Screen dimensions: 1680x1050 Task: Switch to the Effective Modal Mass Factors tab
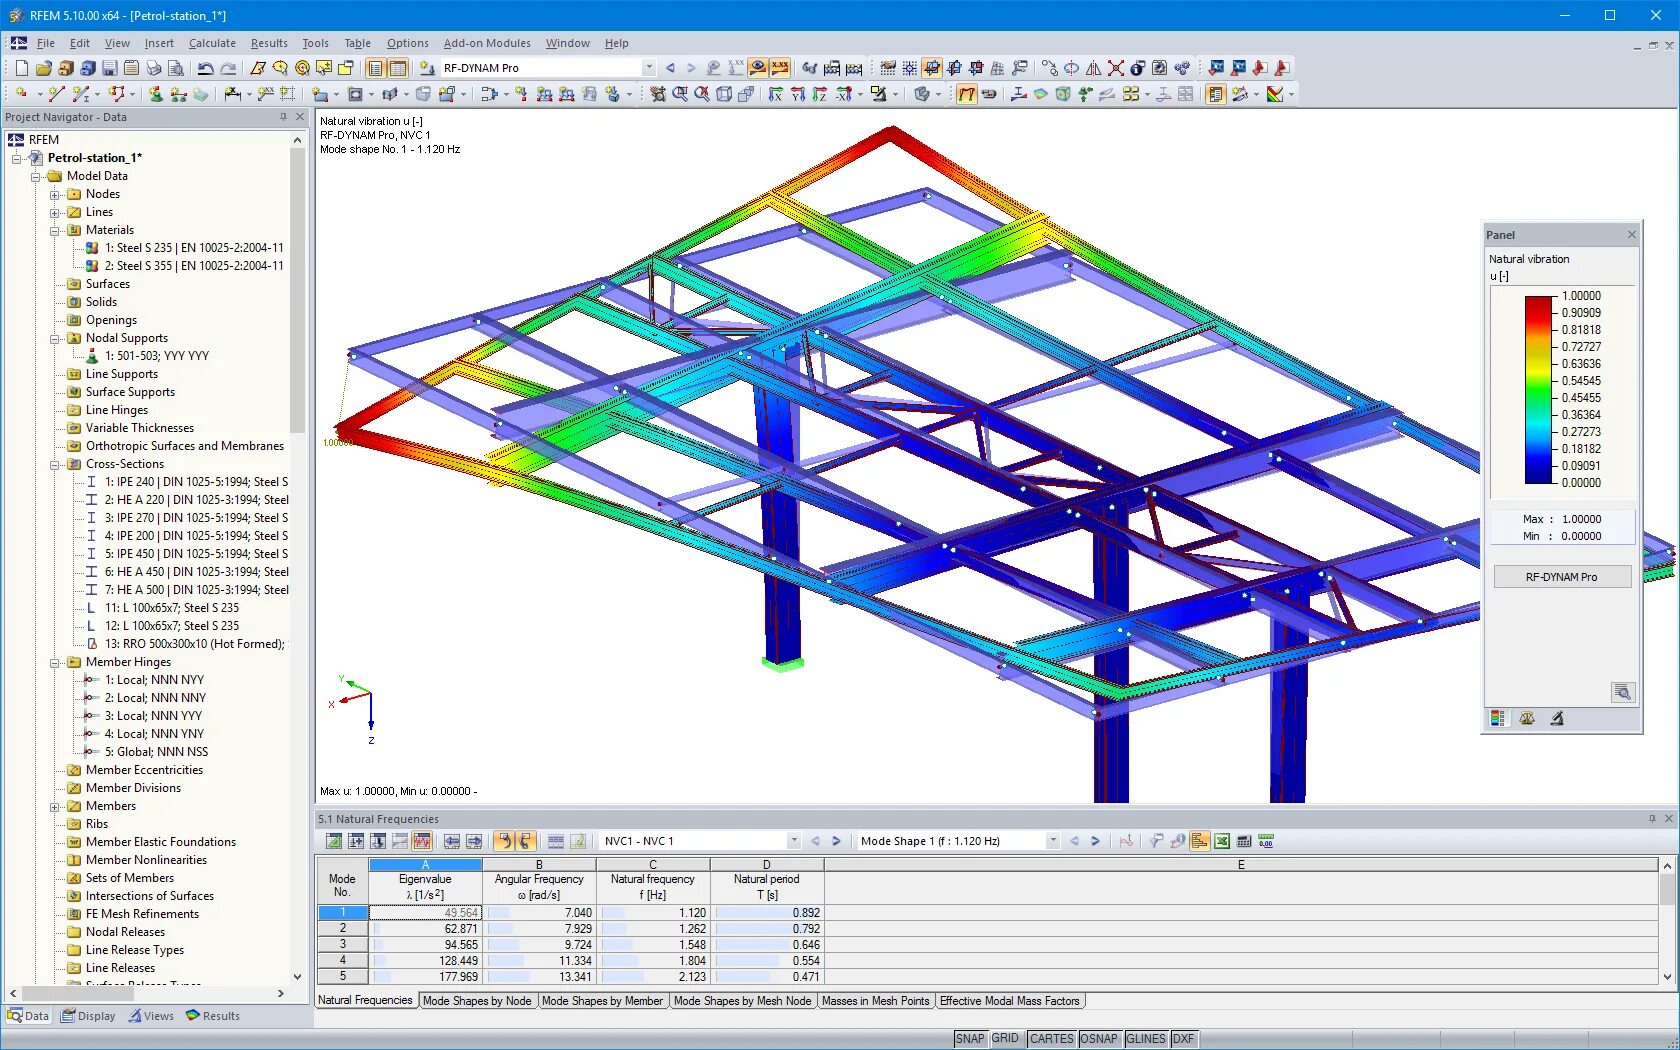[x=1010, y=1001]
